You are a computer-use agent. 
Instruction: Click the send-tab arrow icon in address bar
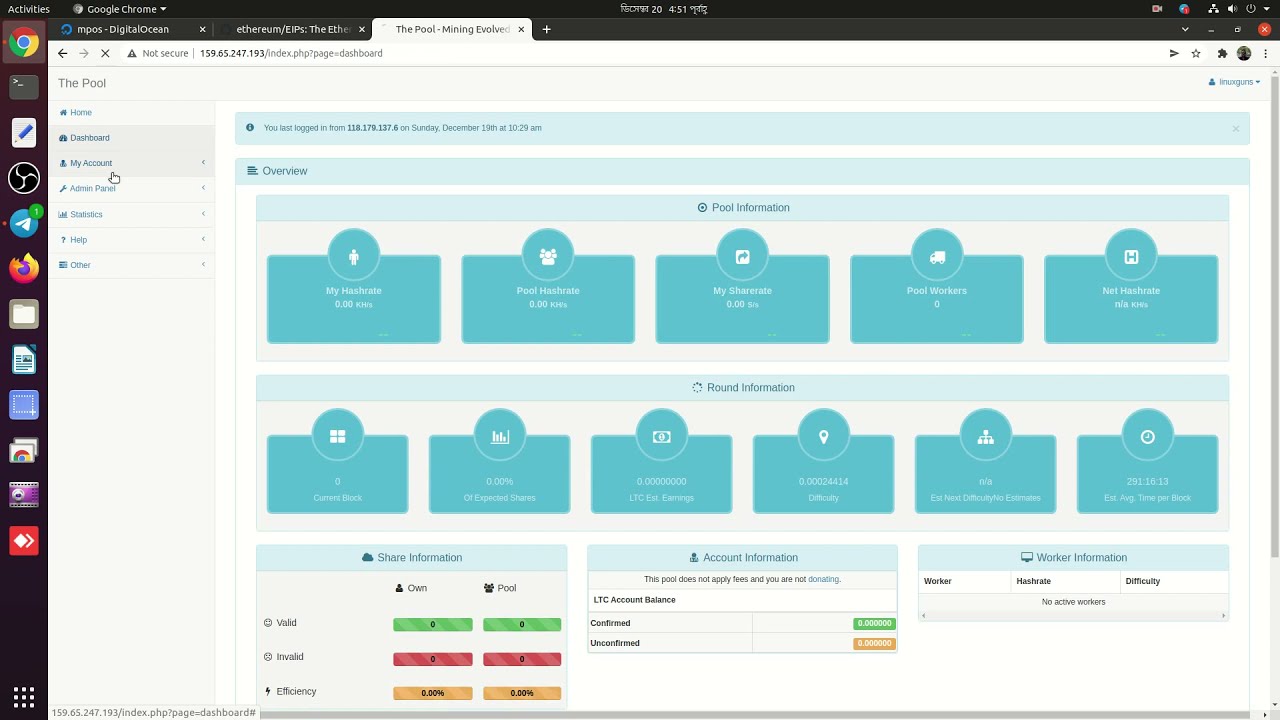pyautogui.click(x=1174, y=53)
